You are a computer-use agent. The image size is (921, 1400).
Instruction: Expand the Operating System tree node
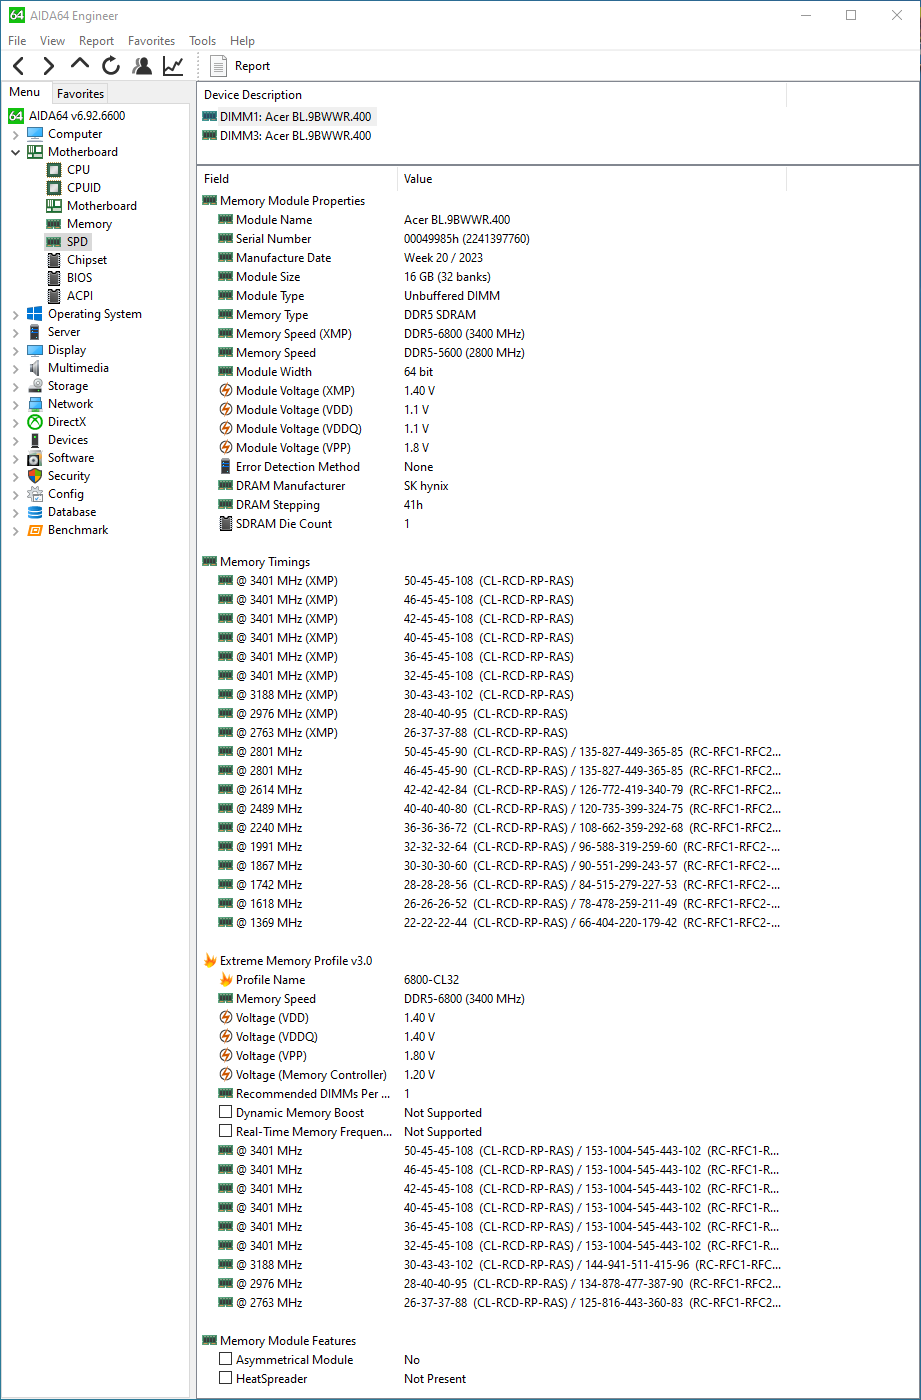(x=15, y=314)
